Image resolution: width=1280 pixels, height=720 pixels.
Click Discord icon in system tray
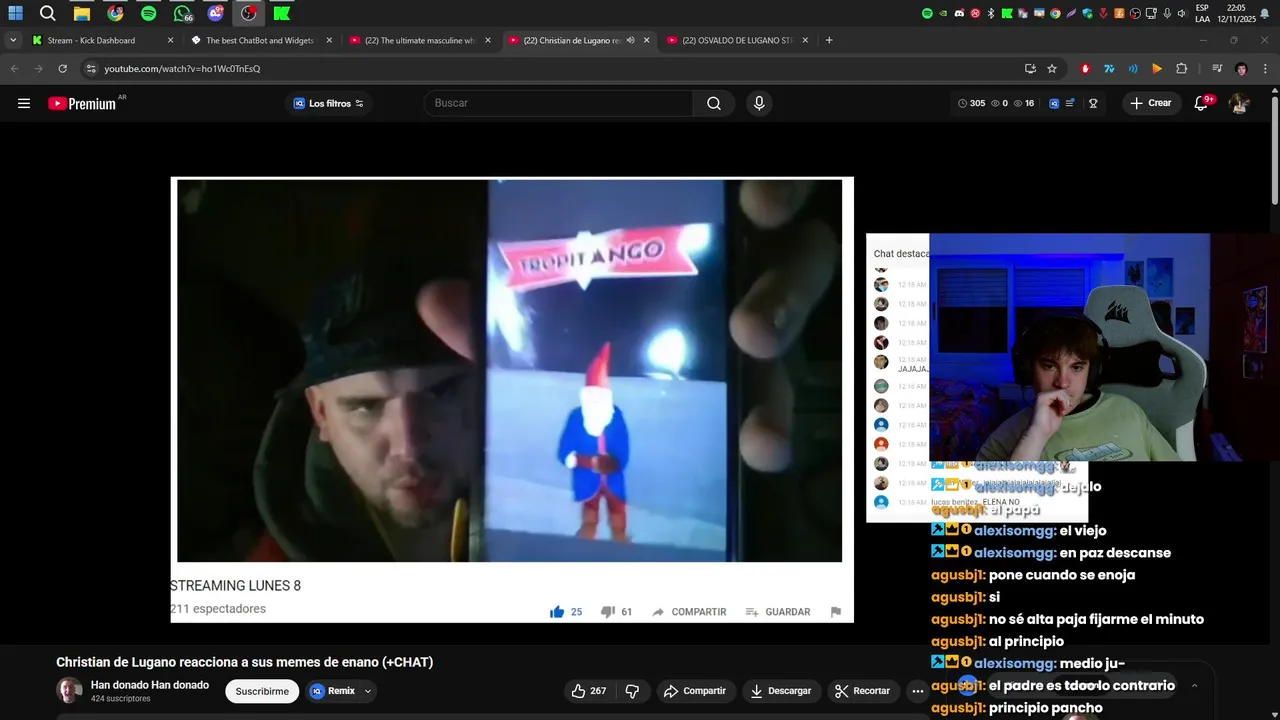coord(960,13)
